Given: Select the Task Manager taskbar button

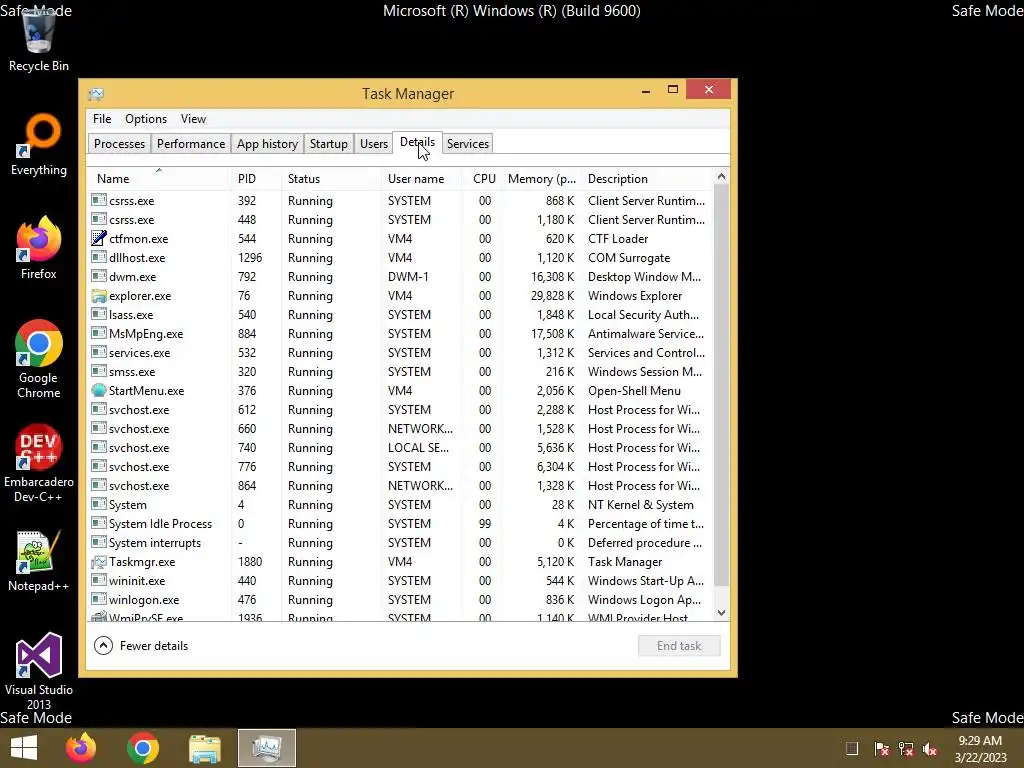Looking at the screenshot, I should click(x=266, y=748).
